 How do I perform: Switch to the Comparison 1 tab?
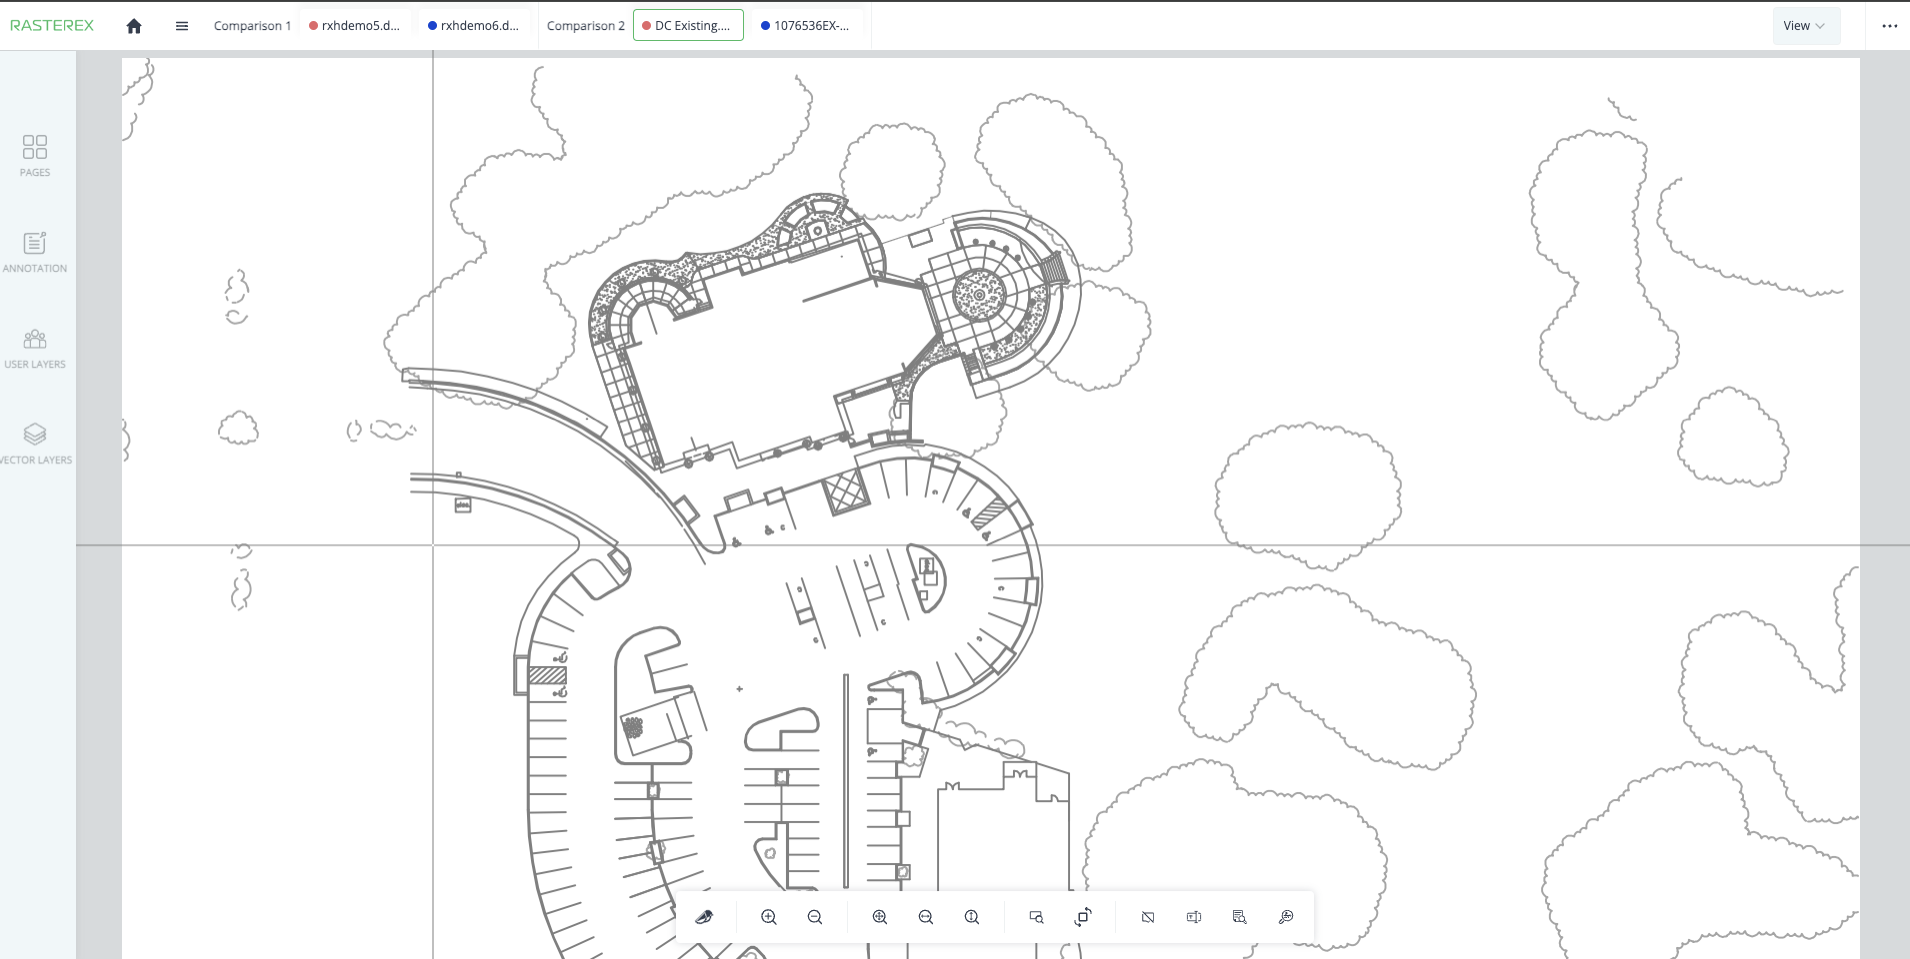(x=252, y=26)
